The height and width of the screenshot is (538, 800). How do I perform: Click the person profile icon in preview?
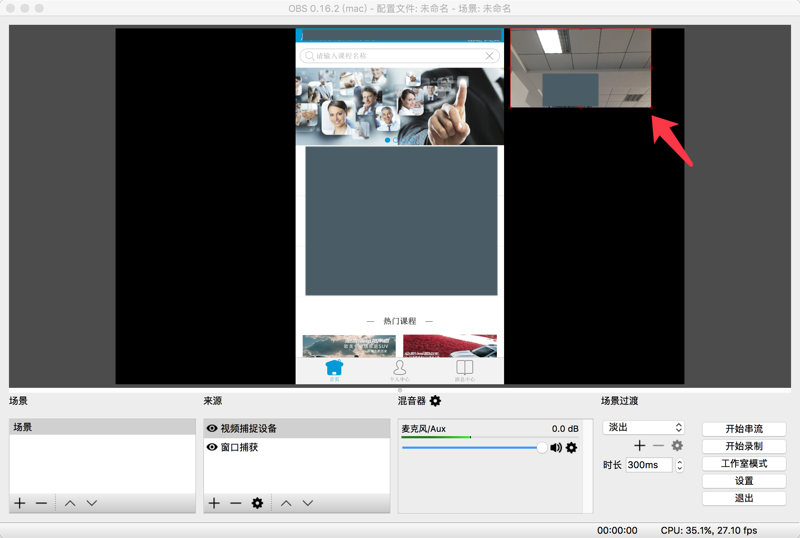[399, 370]
